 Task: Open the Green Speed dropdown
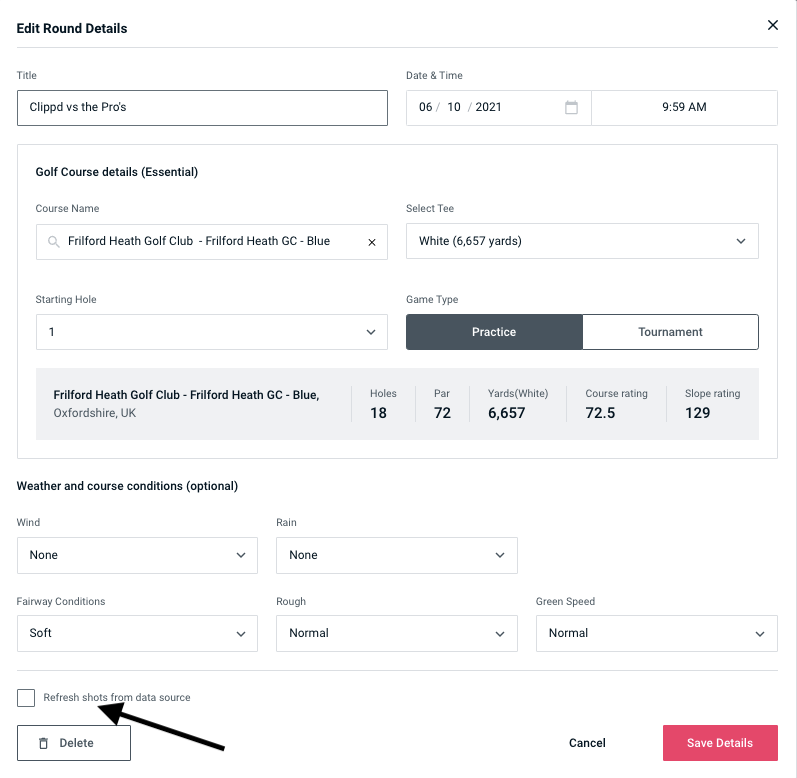[x=656, y=633]
